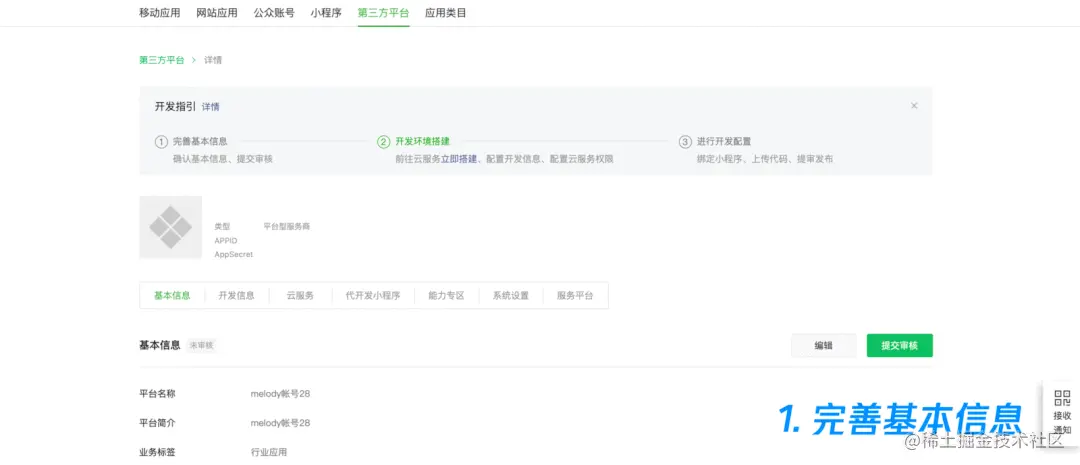Click the platform logo placeholder image
This screenshot has width=1080, height=465.
pos(171,227)
